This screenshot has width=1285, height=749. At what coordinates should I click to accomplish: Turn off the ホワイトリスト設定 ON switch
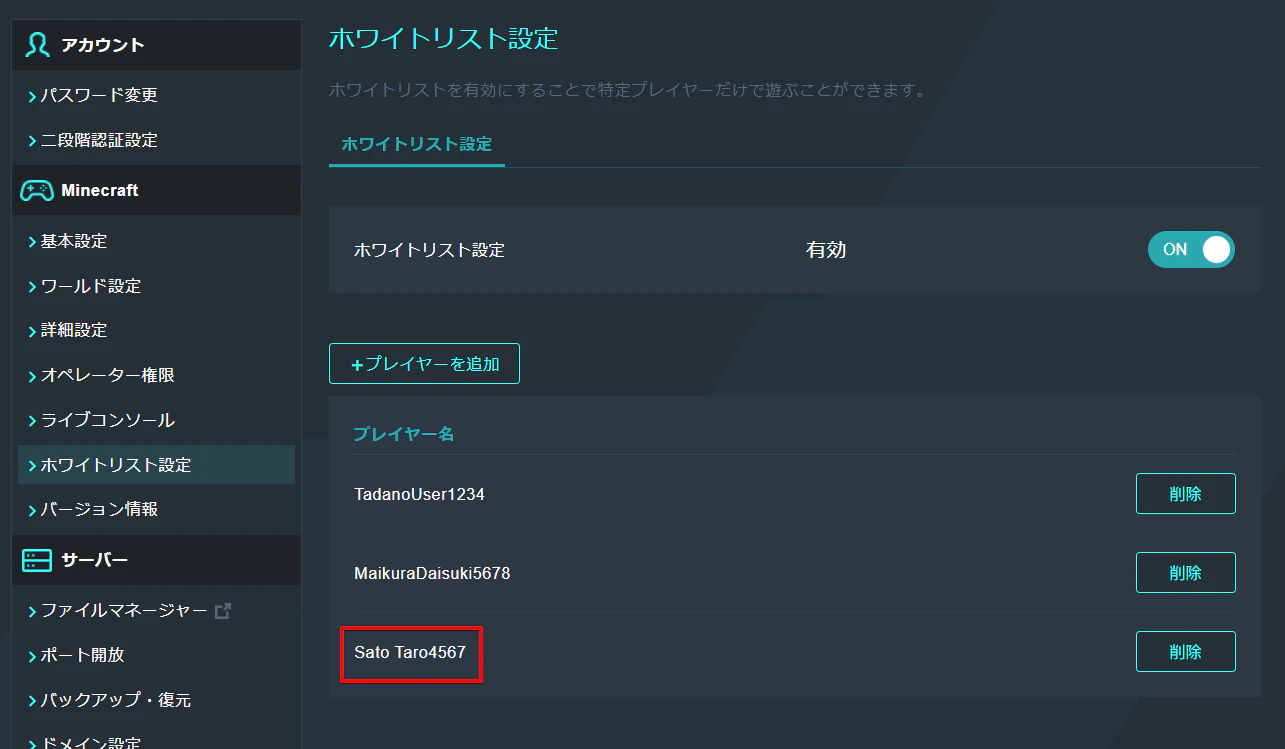[x=1191, y=250]
